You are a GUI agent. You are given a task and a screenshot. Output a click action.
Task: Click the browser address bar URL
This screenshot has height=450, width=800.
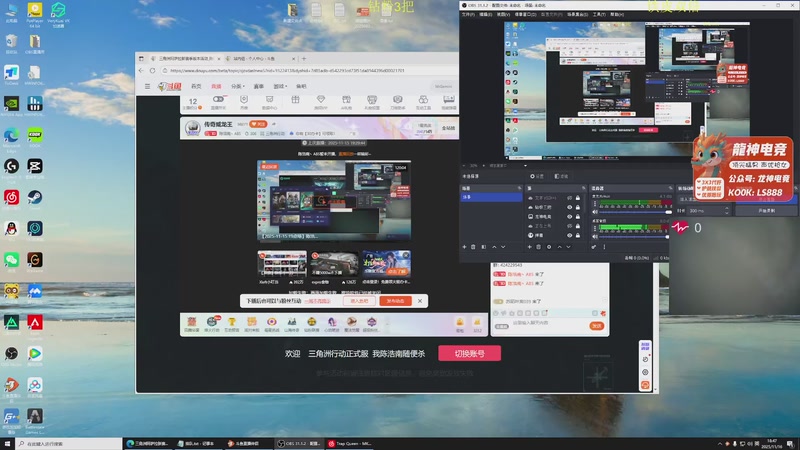287,70
